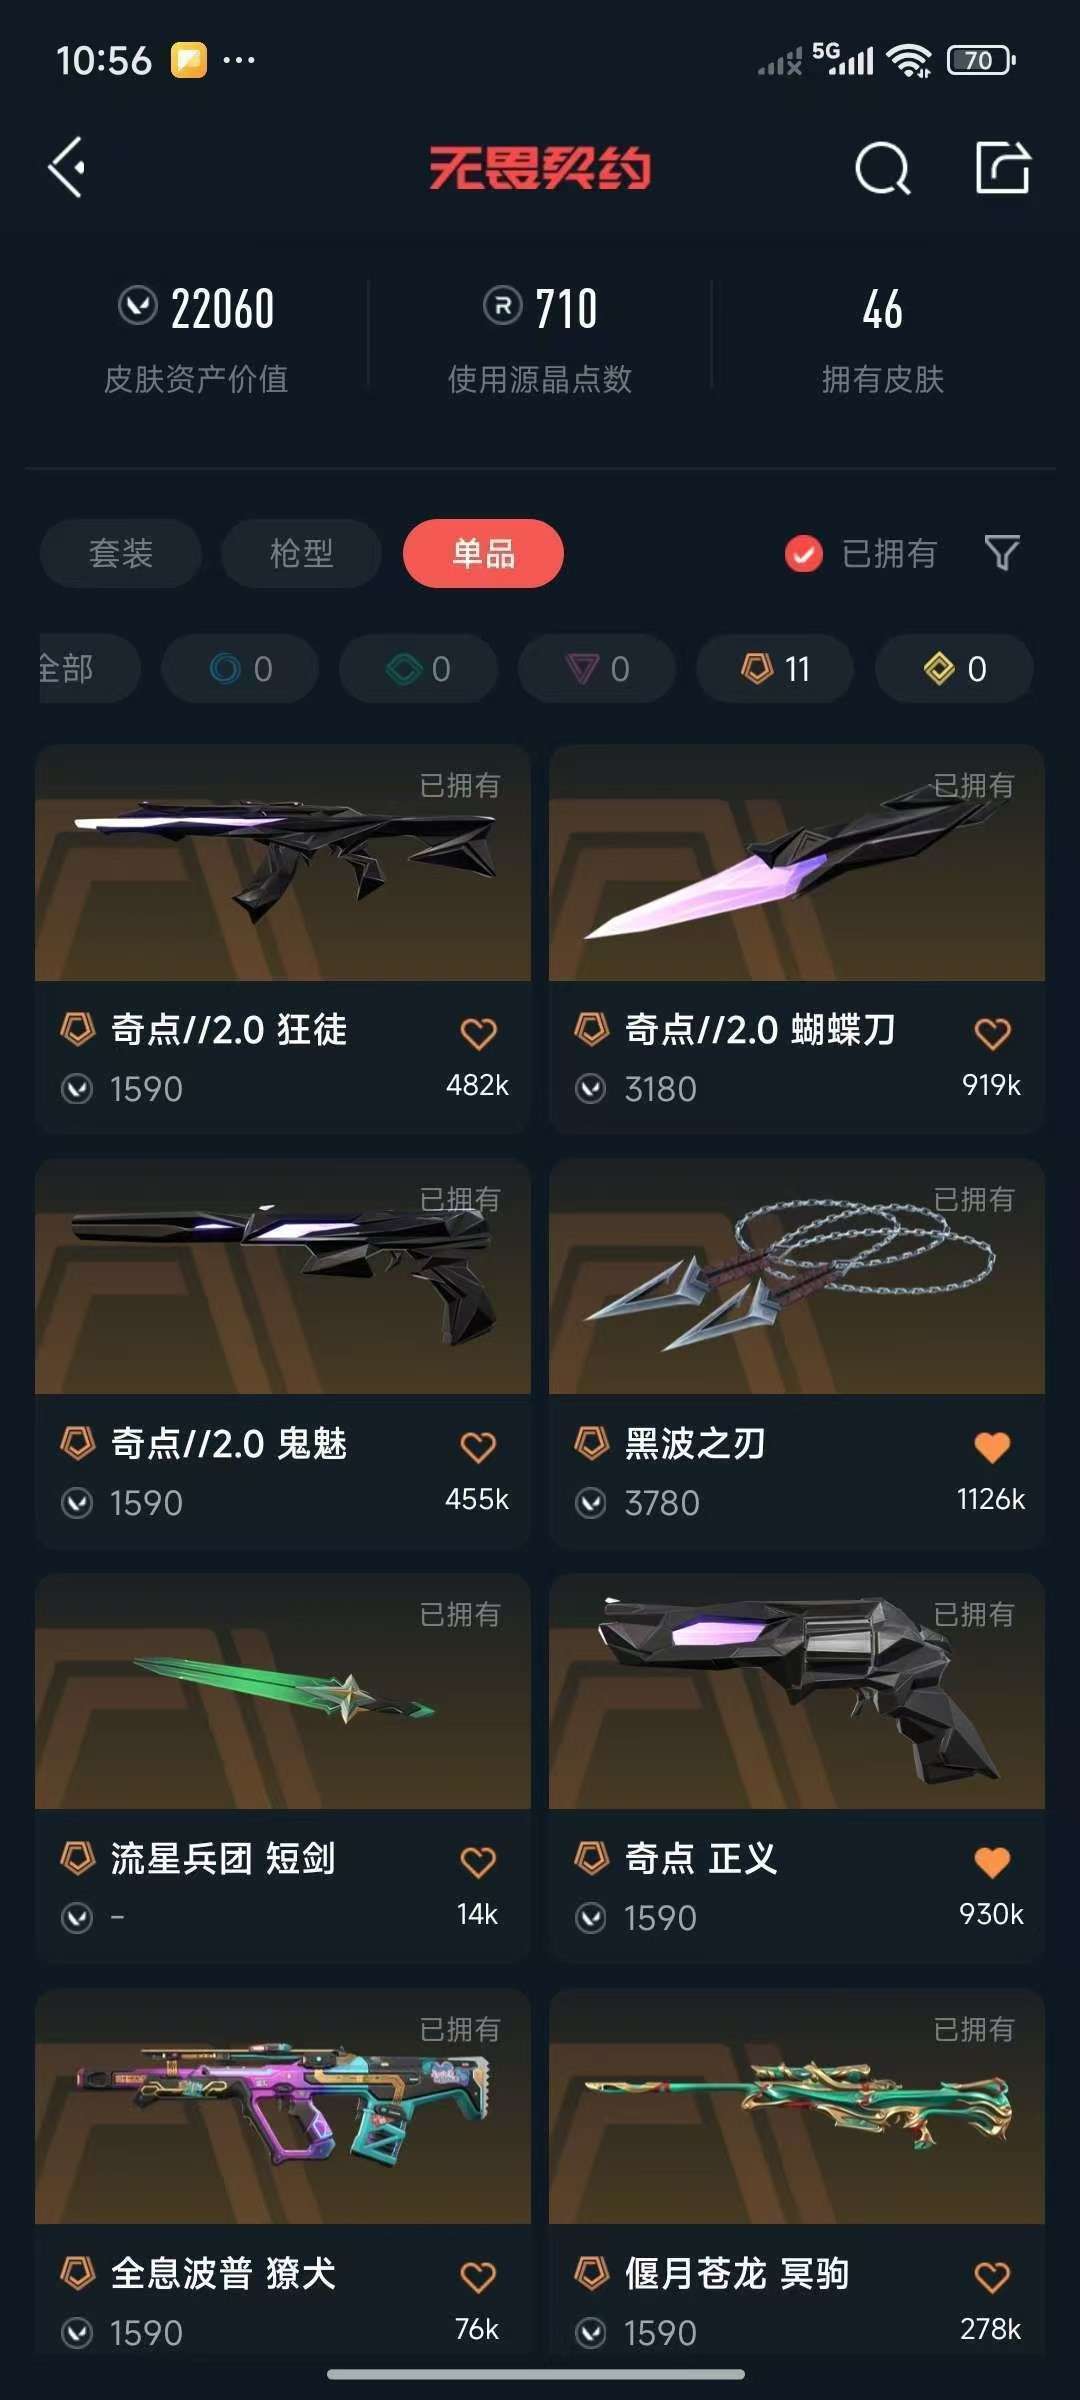Switch to the 套装 tab
Image resolution: width=1080 pixels, height=2400 pixels.
[x=121, y=553]
